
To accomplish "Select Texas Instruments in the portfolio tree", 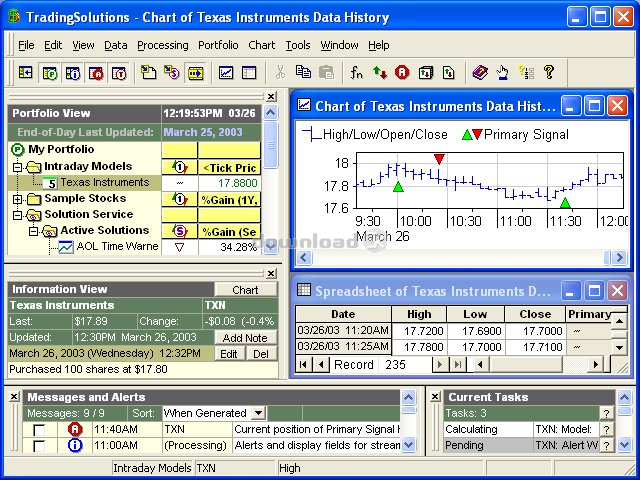I will (104, 182).
